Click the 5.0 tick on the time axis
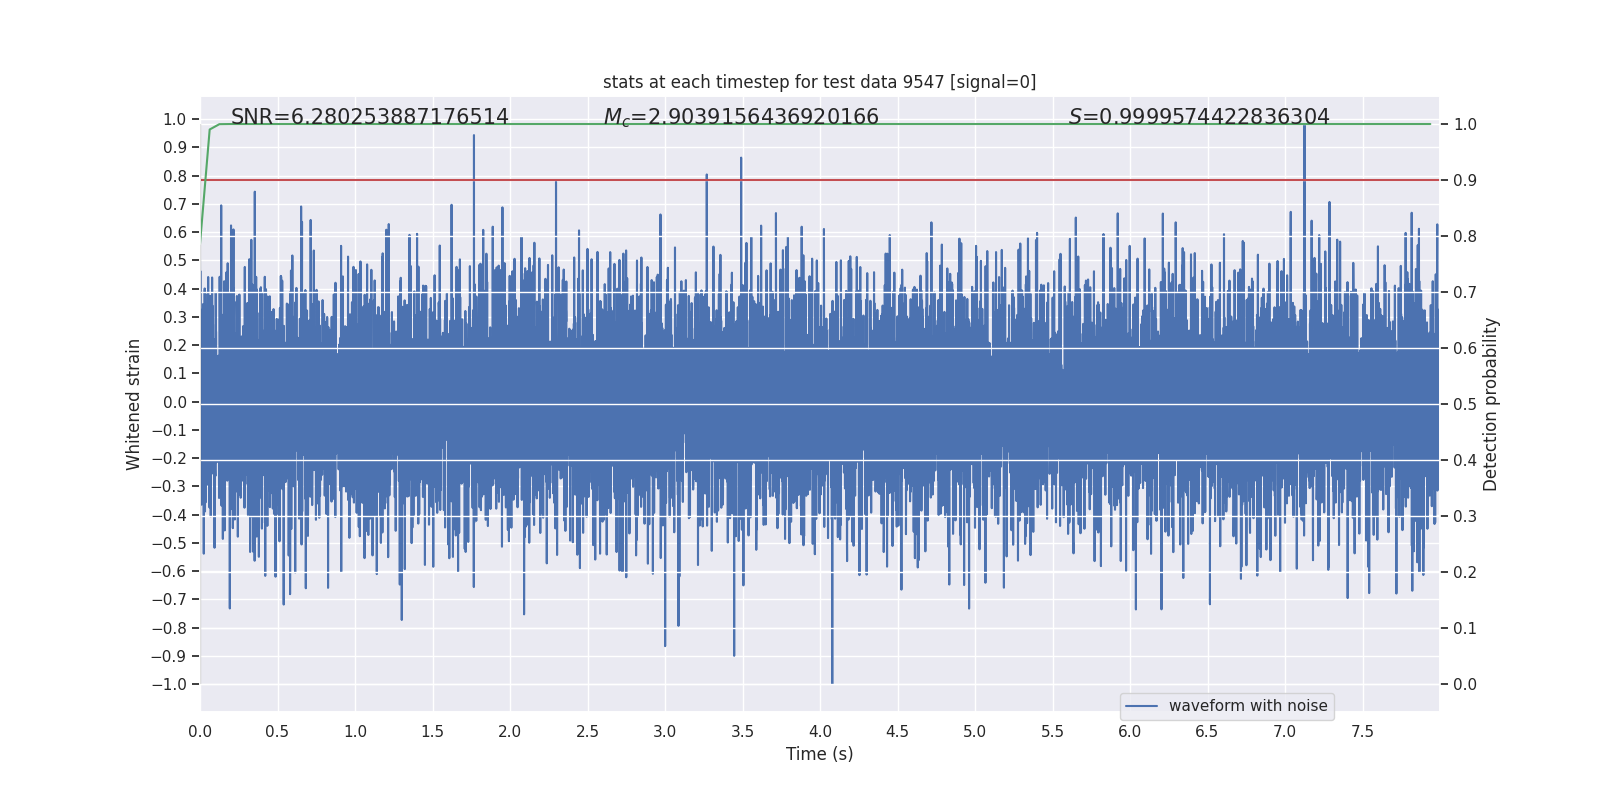 975,731
